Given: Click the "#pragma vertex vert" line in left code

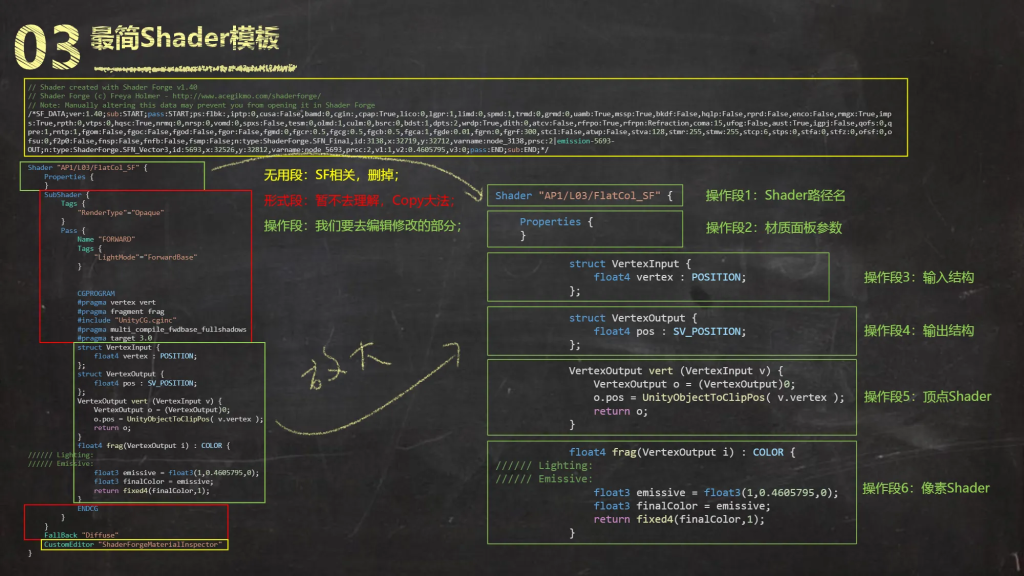Looking at the screenshot, I should point(116,301).
